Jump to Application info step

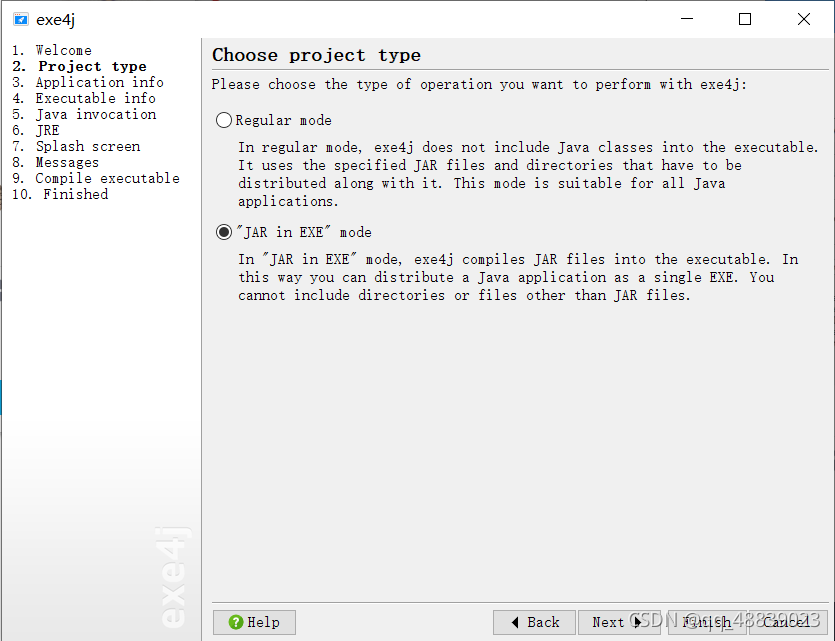[x=99, y=82]
